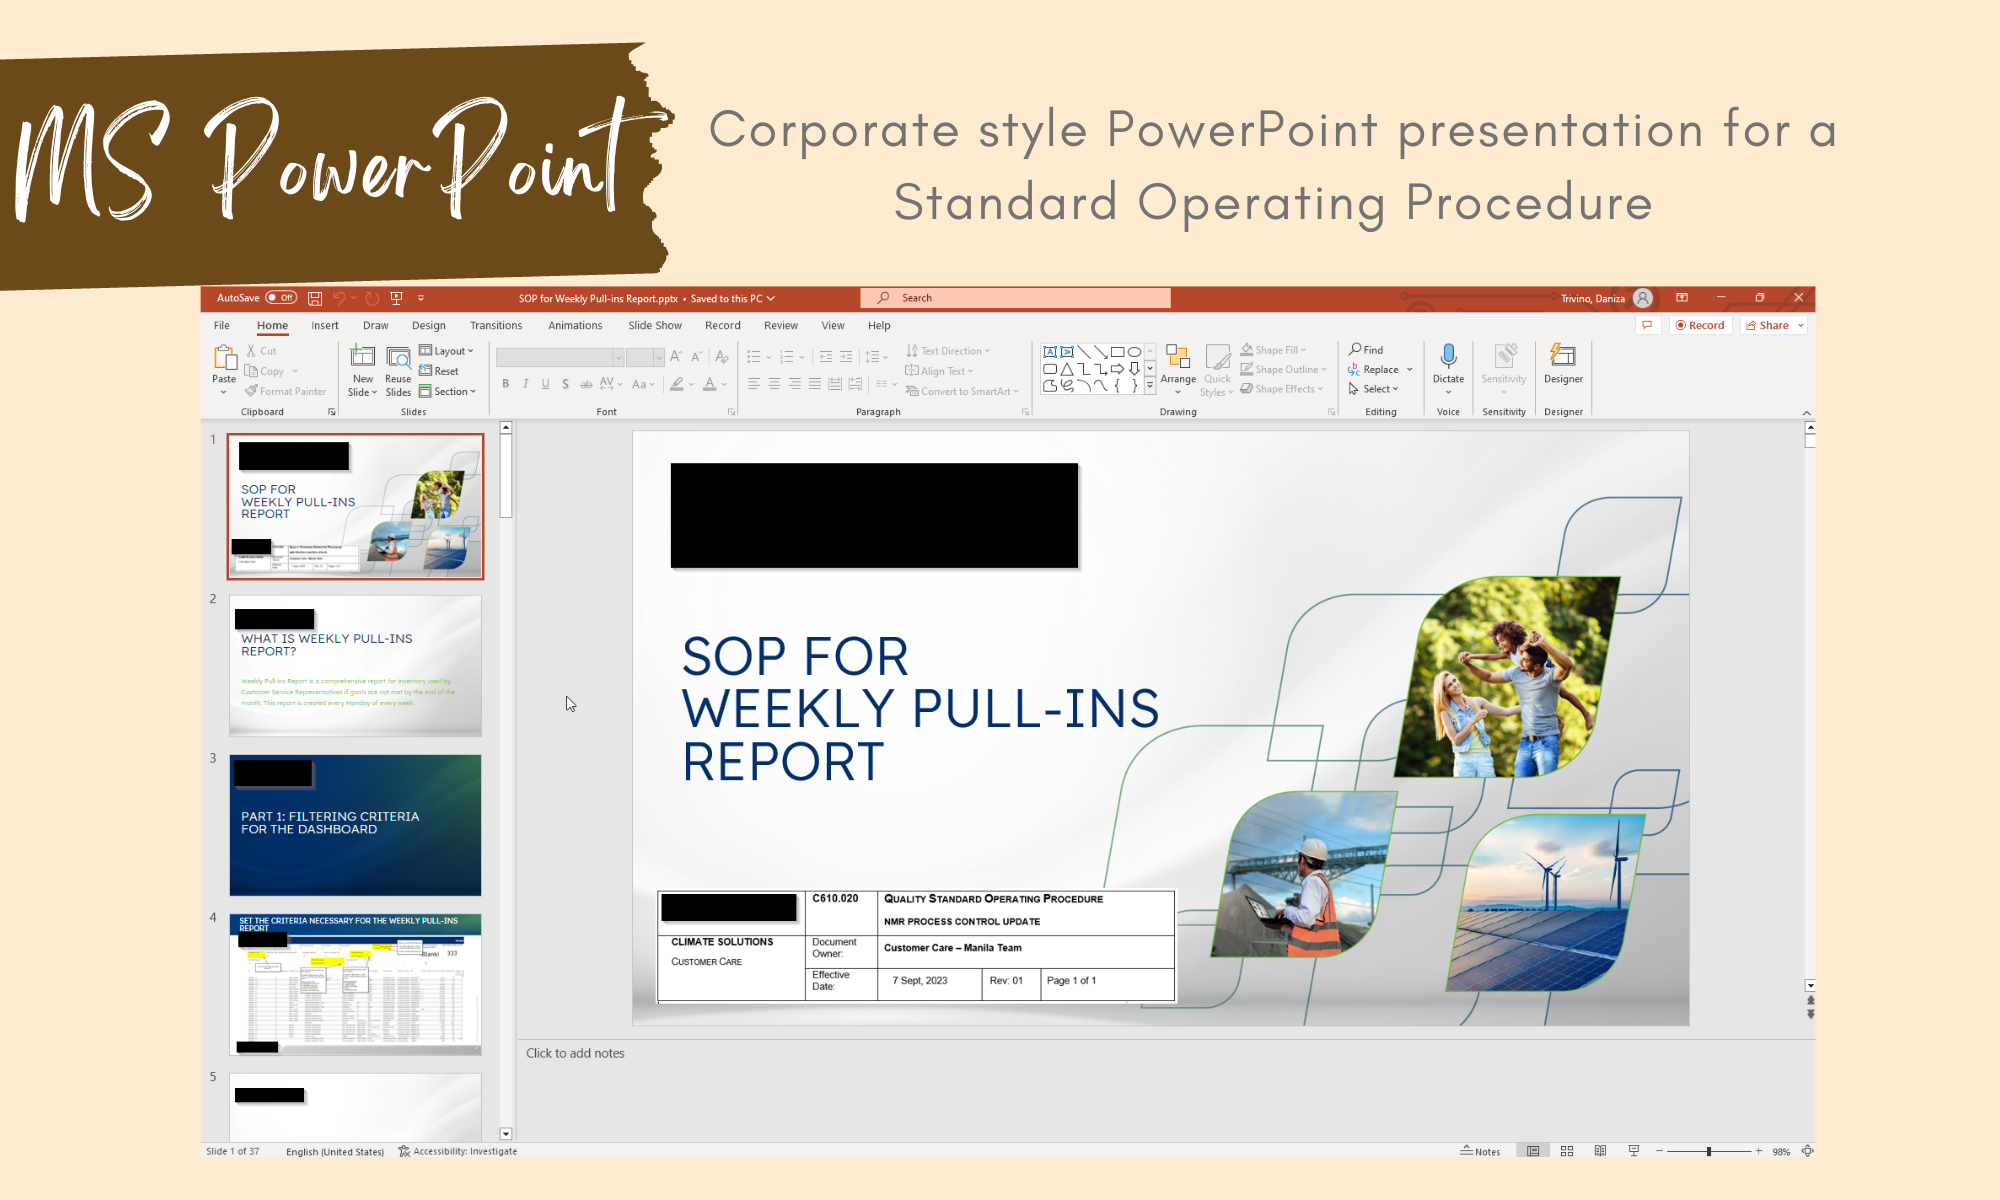Click the Dictate microphone icon
The image size is (2000, 1200).
tap(1448, 356)
